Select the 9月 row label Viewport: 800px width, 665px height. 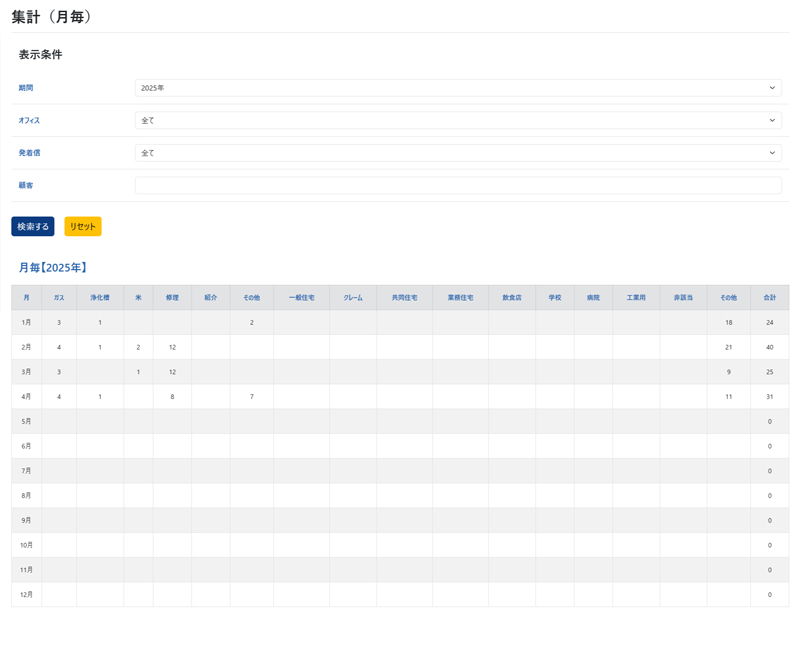[x=27, y=521]
